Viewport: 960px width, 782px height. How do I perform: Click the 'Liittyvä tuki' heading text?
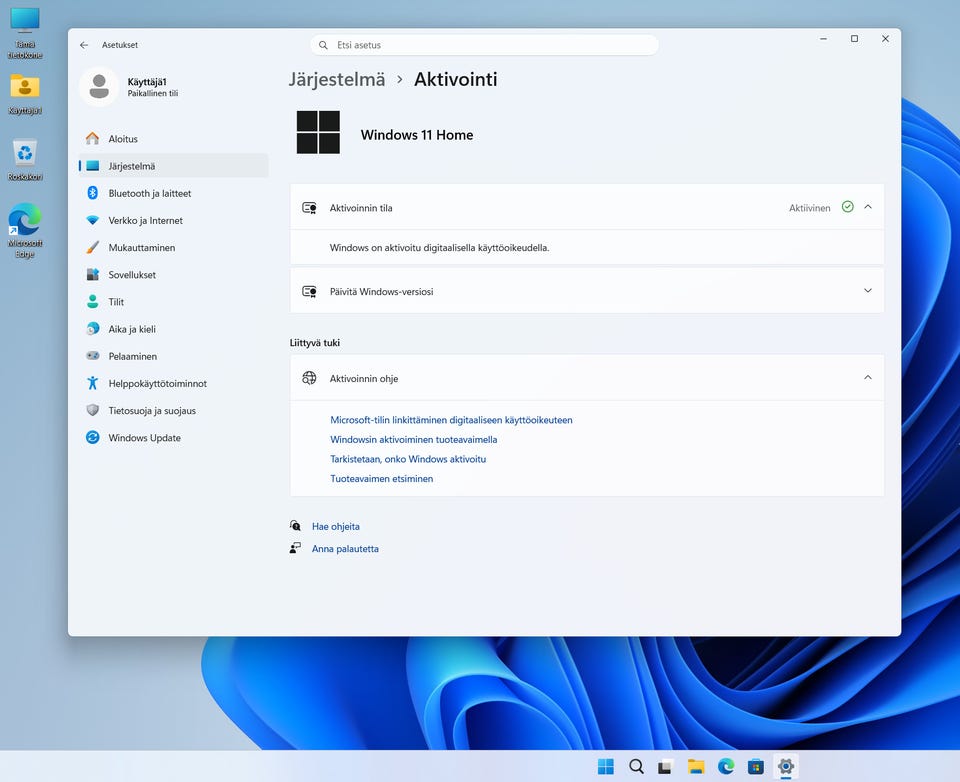click(x=315, y=343)
